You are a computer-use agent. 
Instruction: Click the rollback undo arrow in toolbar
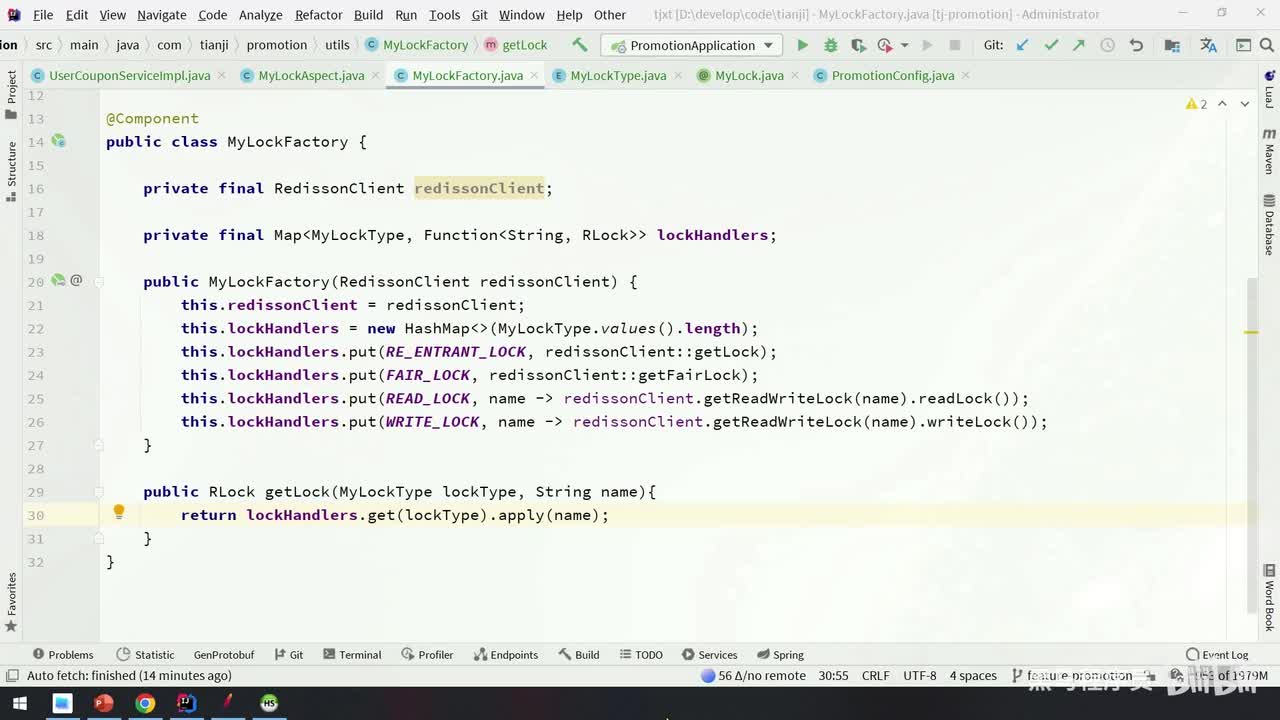(1136, 45)
